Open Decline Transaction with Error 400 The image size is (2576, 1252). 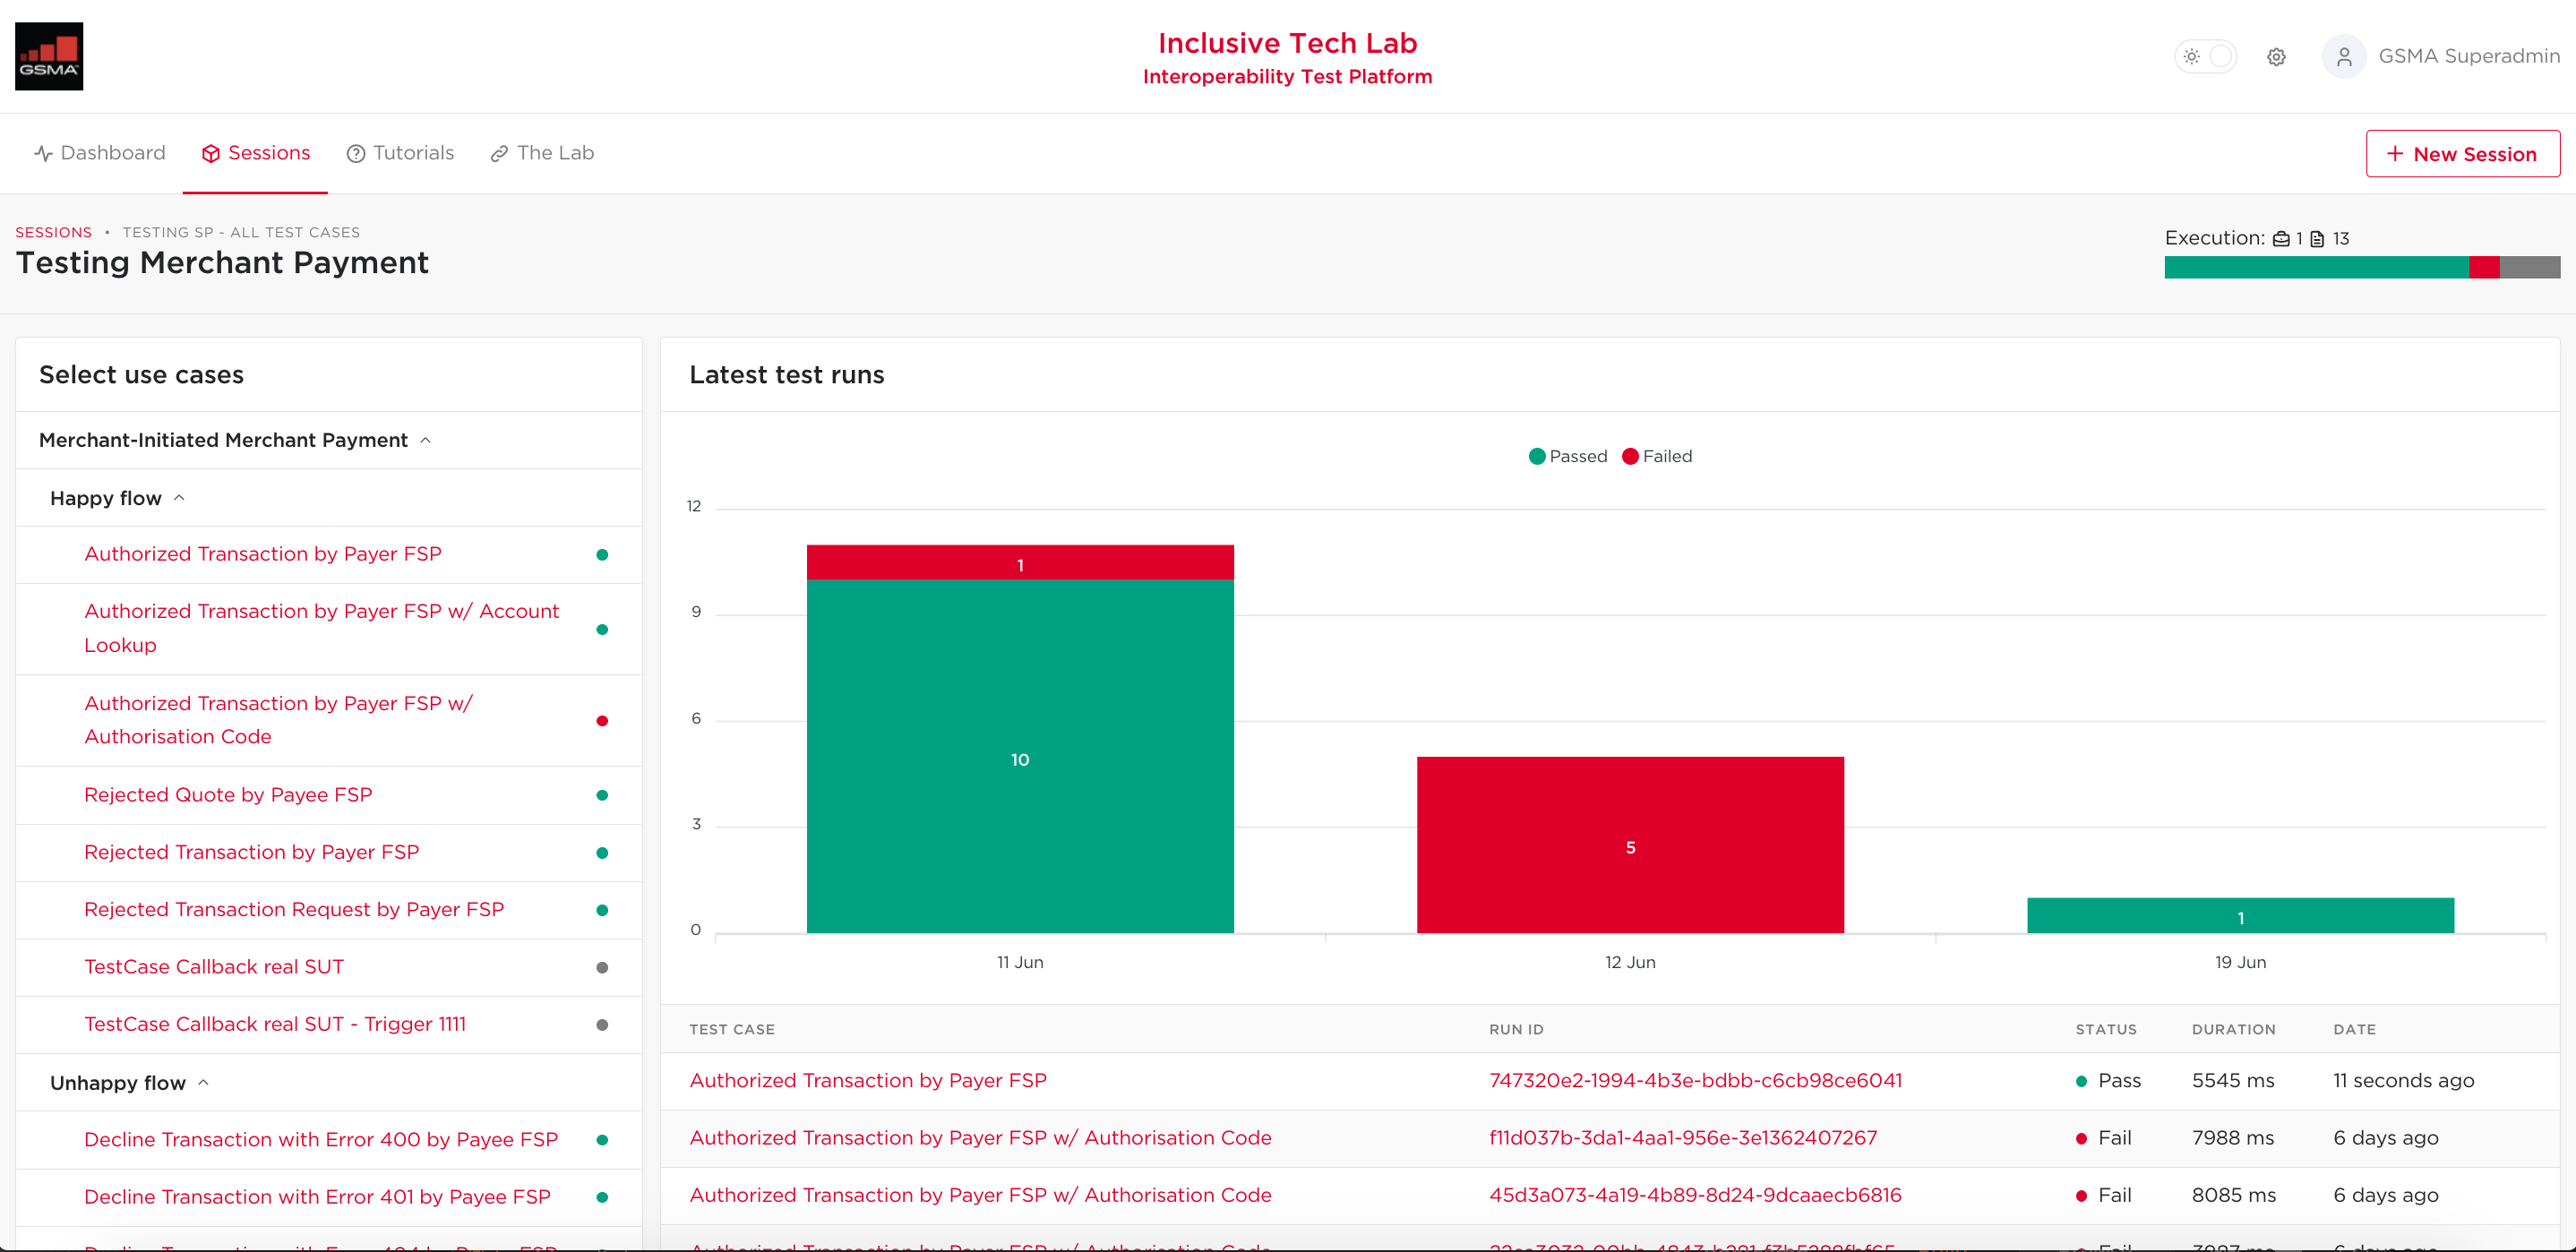[321, 1140]
